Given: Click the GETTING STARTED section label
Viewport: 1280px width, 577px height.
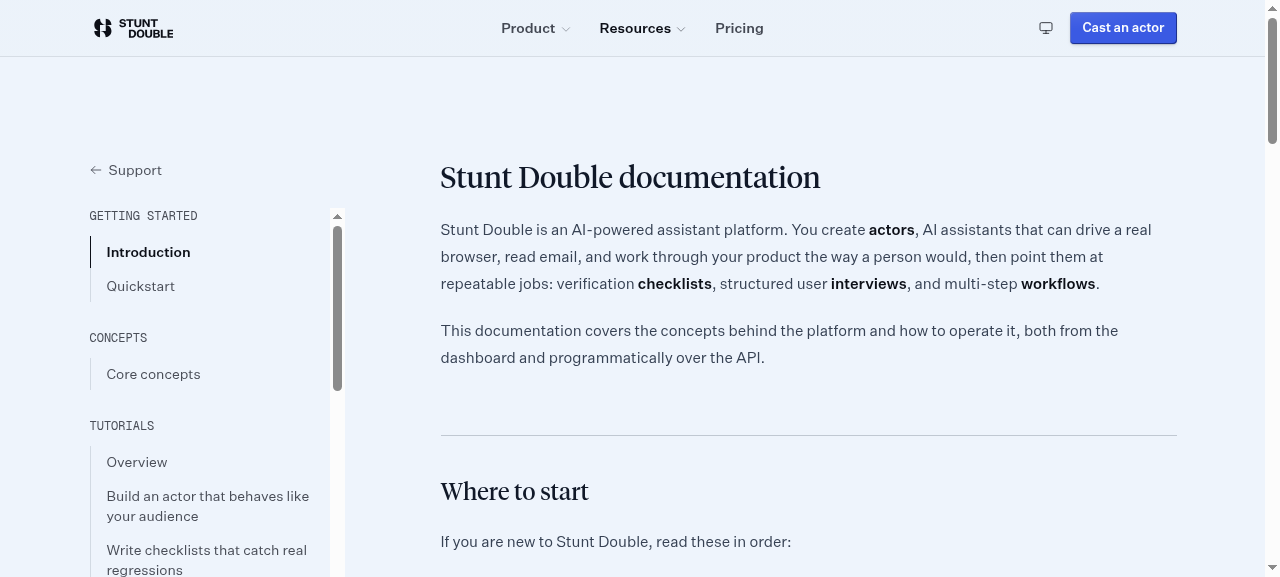Looking at the screenshot, I should point(143,216).
